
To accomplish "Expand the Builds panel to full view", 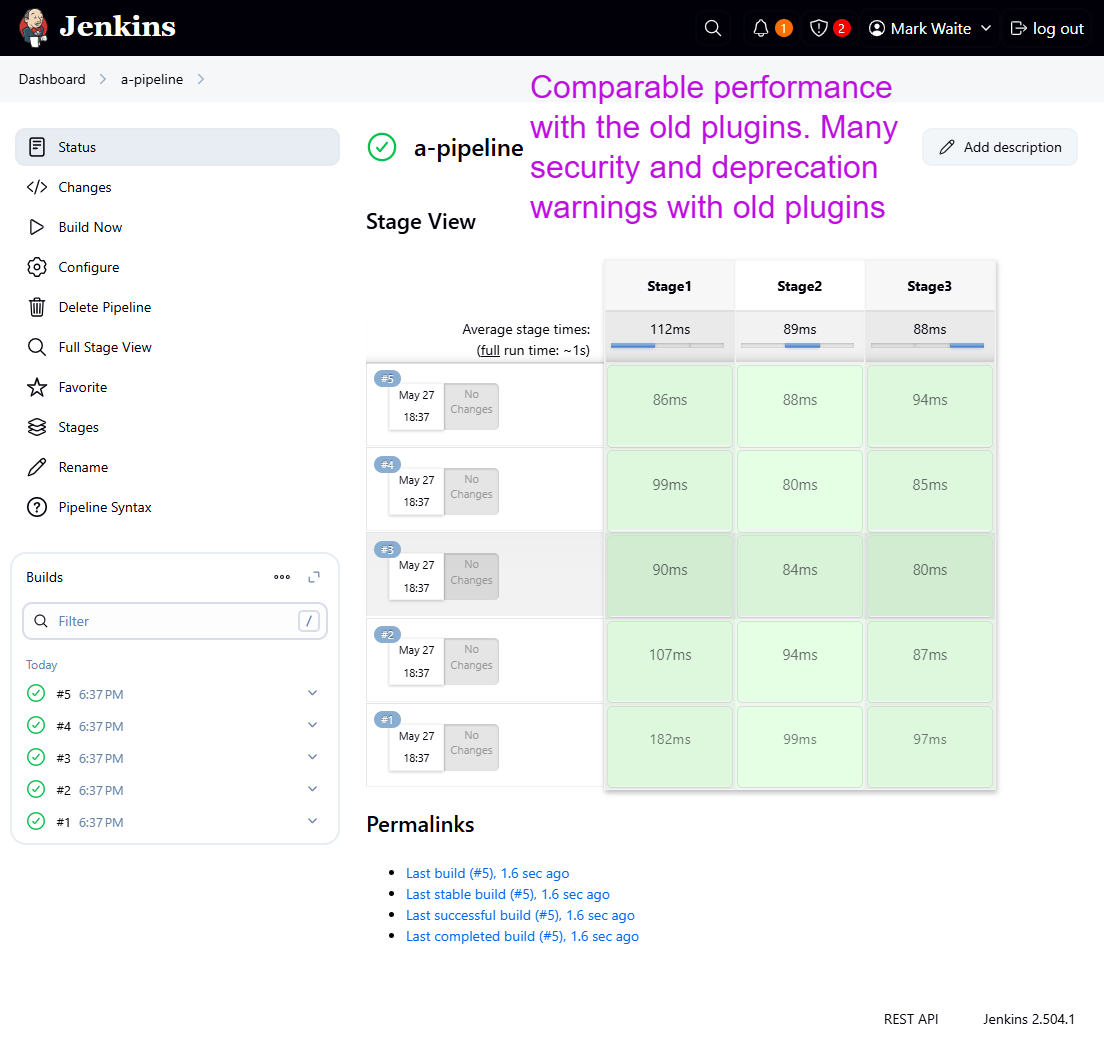I will pos(314,577).
